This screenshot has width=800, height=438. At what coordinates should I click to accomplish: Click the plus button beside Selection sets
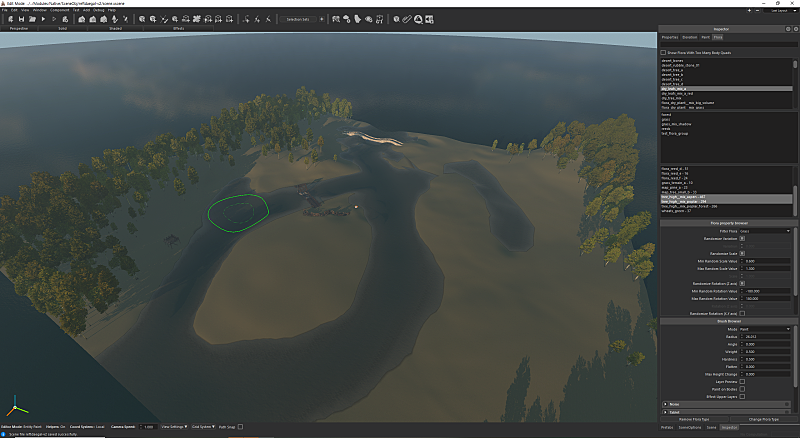point(321,19)
